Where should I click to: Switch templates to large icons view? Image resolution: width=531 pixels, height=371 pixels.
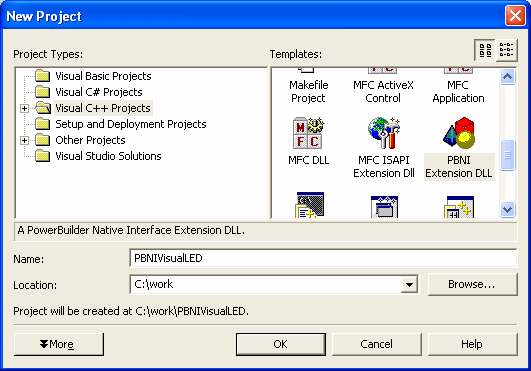coord(485,50)
